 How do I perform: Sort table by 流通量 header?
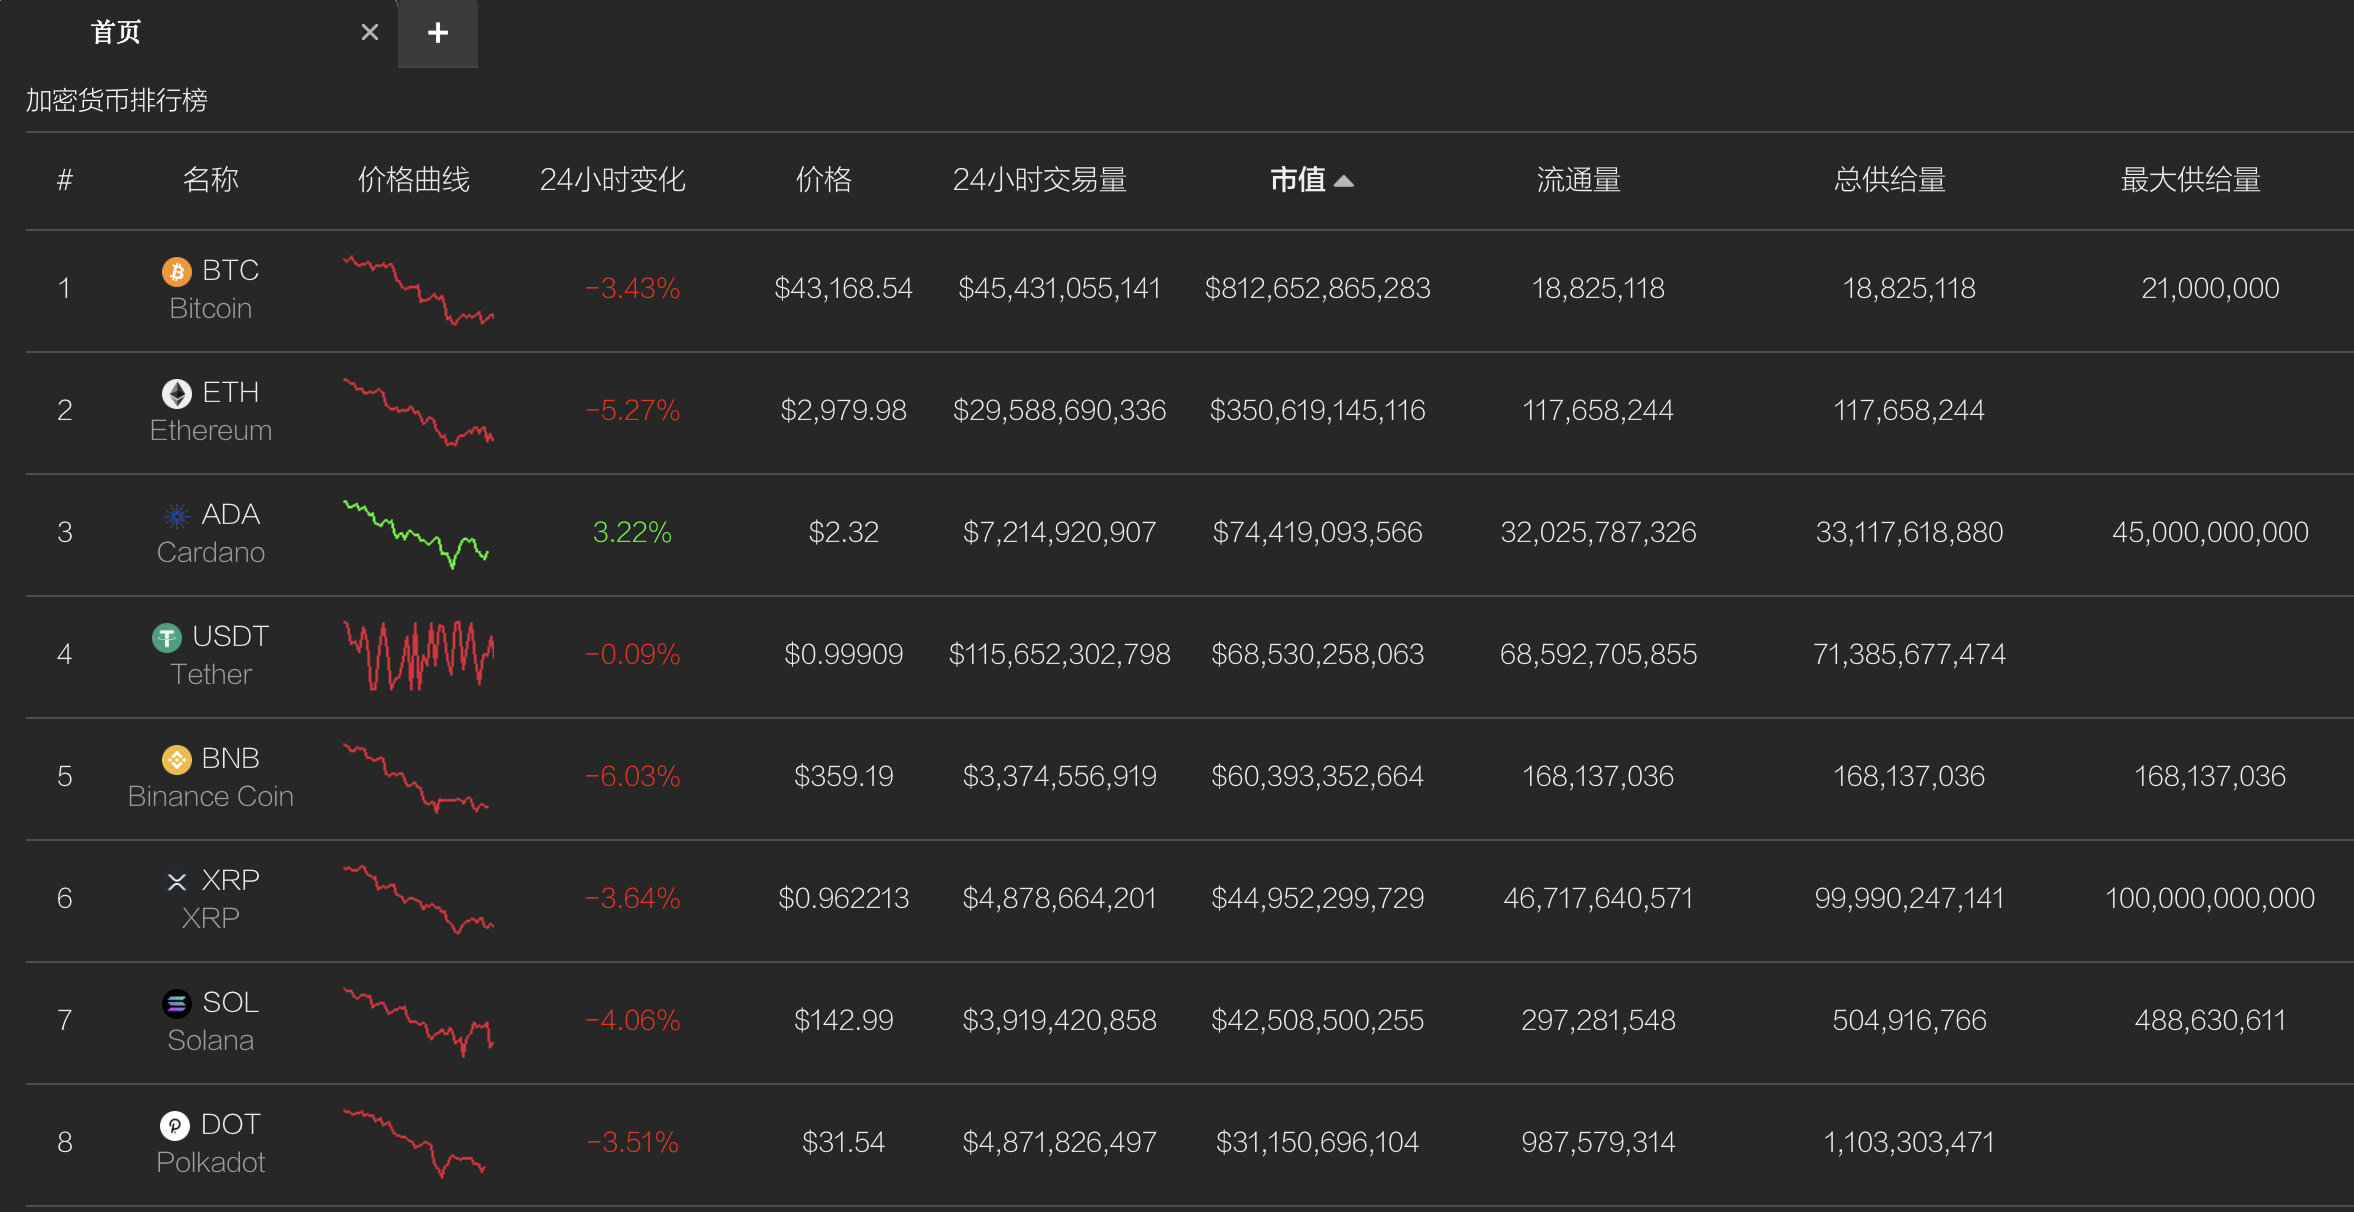[1578, 180]
